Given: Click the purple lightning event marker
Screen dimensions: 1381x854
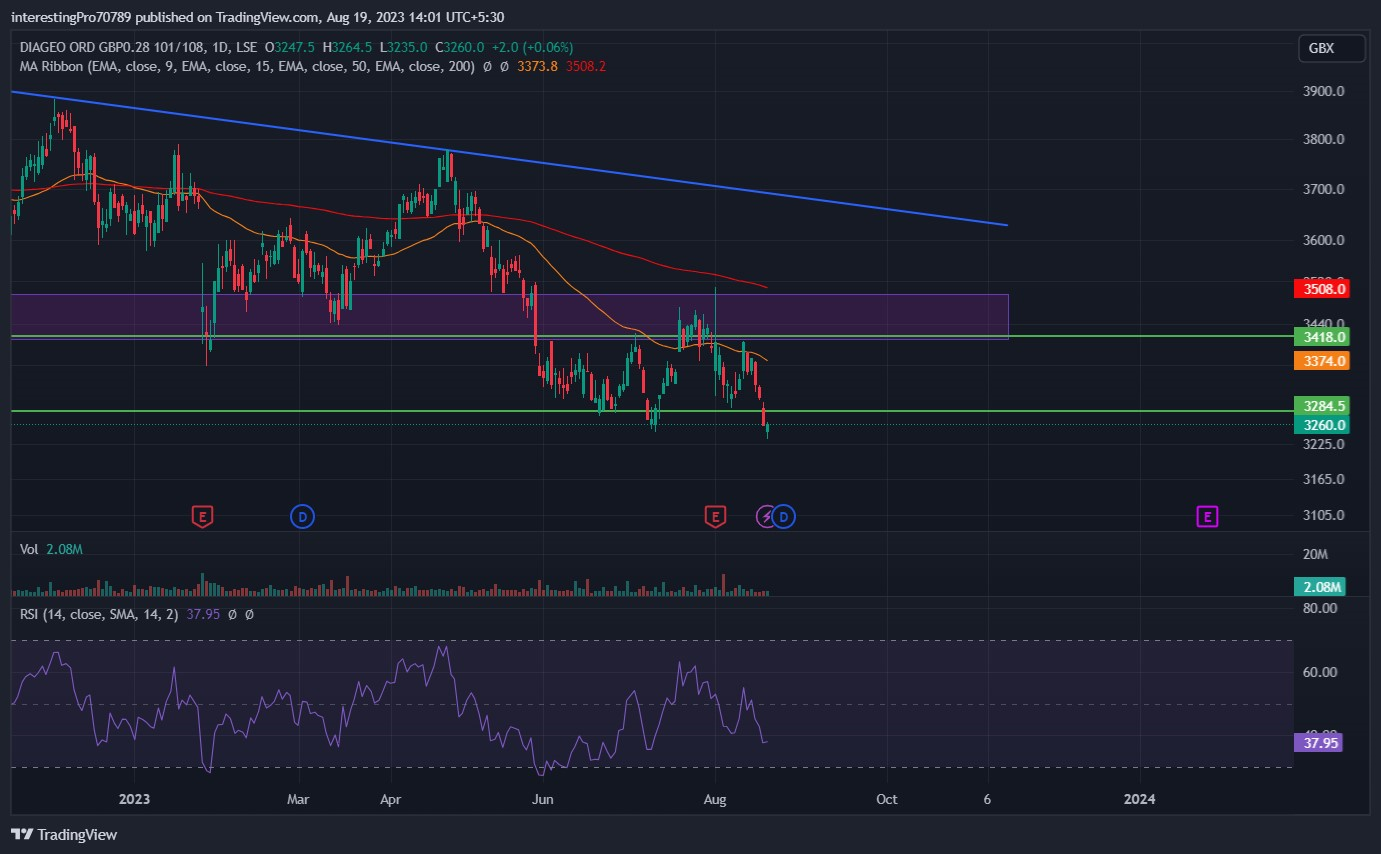Looking at the screenshot, I should pos(766,516).
